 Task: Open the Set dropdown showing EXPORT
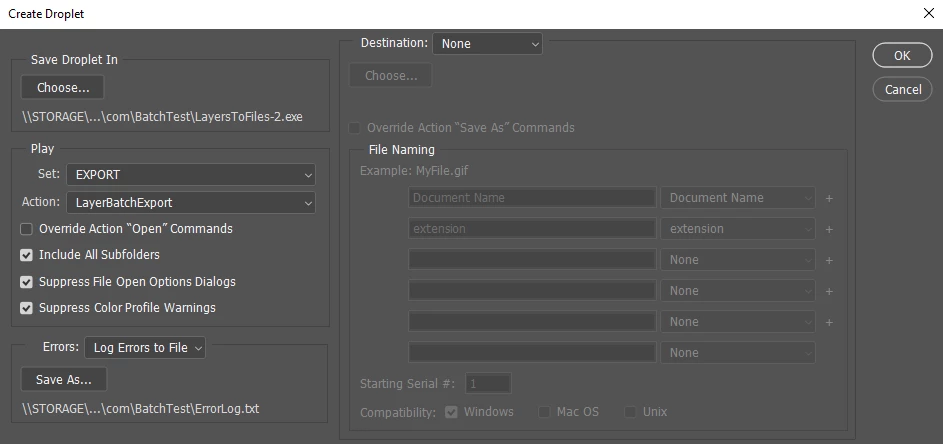tap(191, 174)
